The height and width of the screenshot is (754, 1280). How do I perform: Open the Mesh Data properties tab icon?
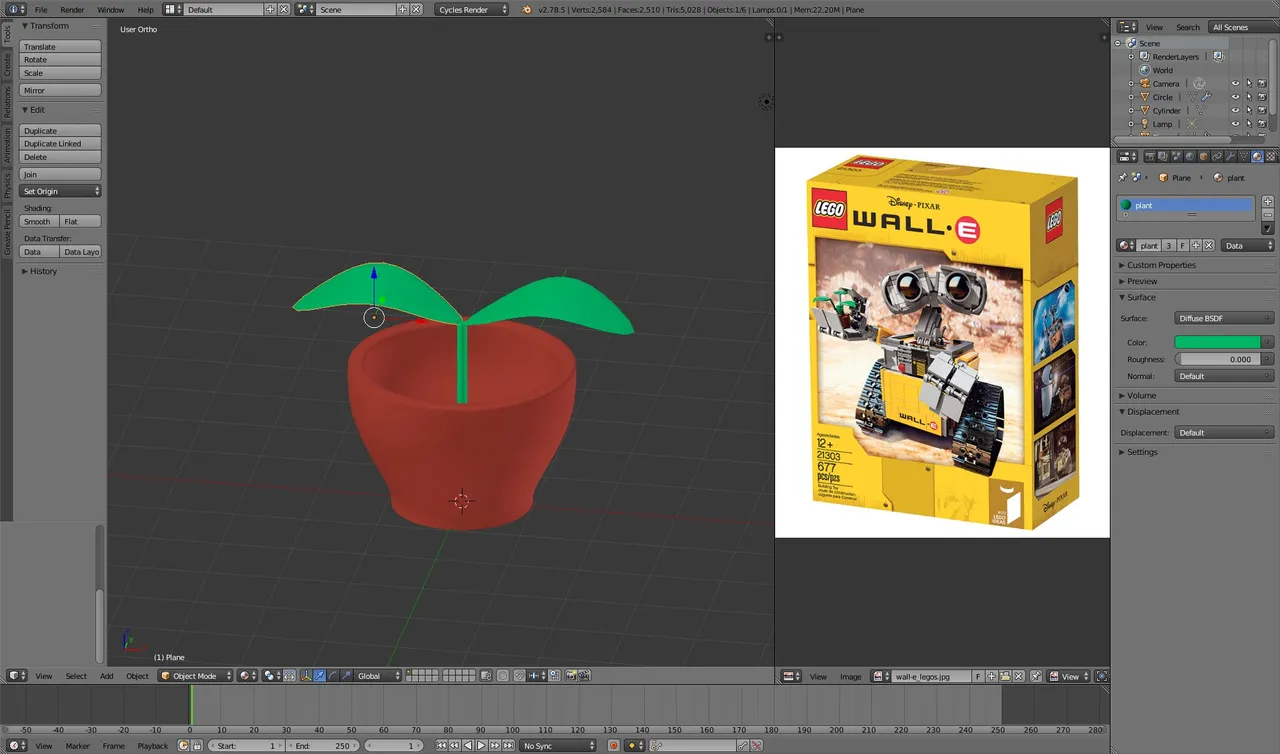pos(1243,156)
